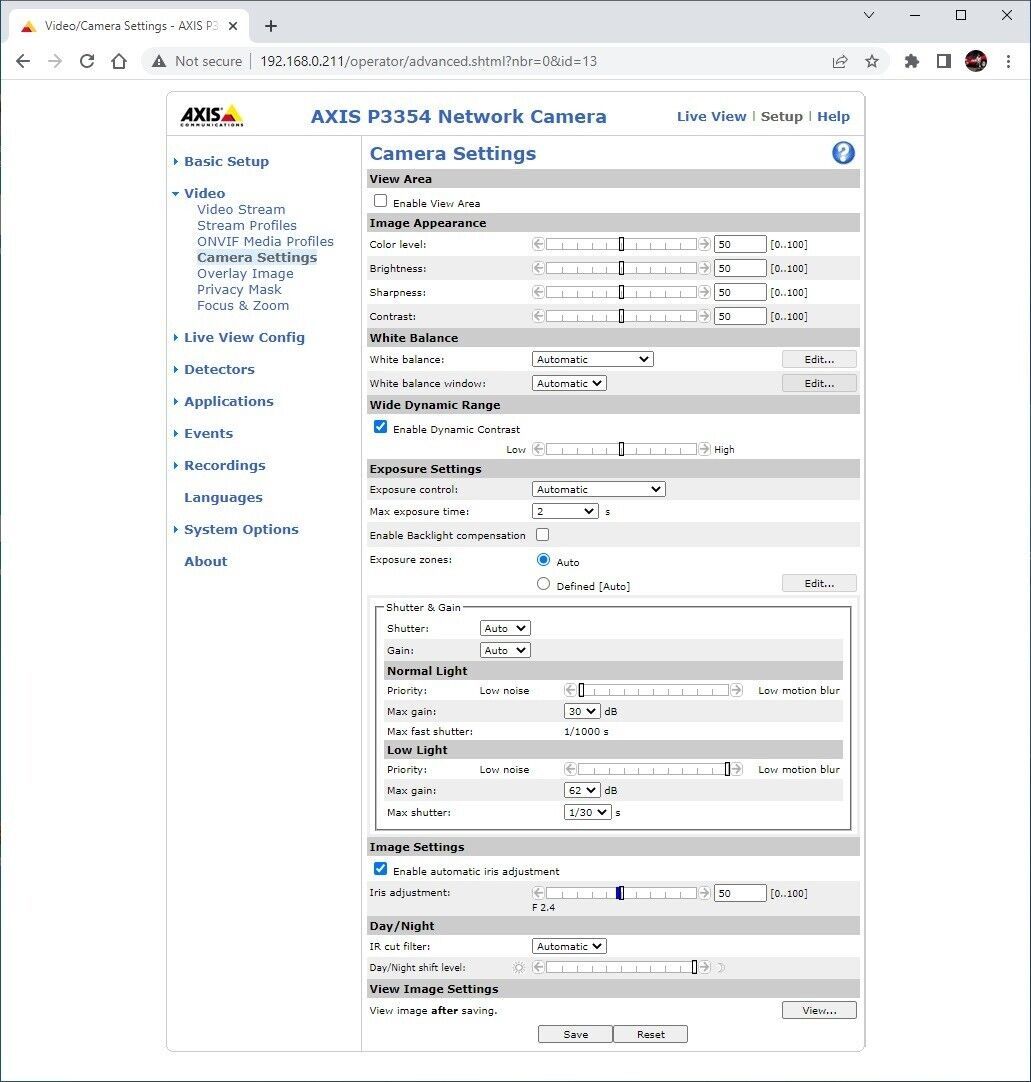Click the Brightness slider track
This screenshot has height=1082, width=1031.
click(621, 268)
